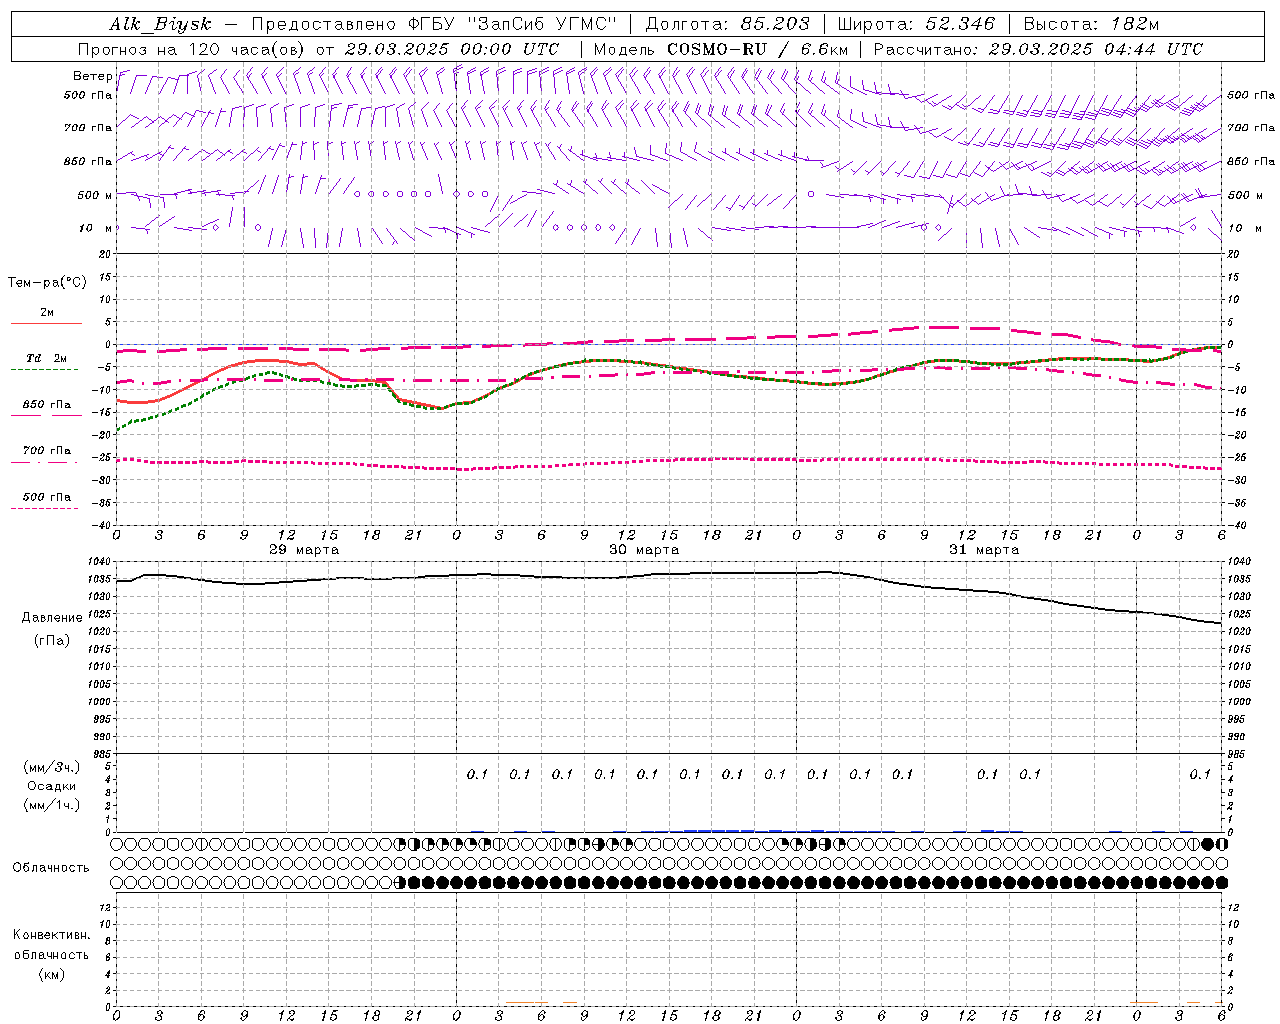
Task: Click the "Ветер" wind panel label
Action: click(x=92, y=76)
